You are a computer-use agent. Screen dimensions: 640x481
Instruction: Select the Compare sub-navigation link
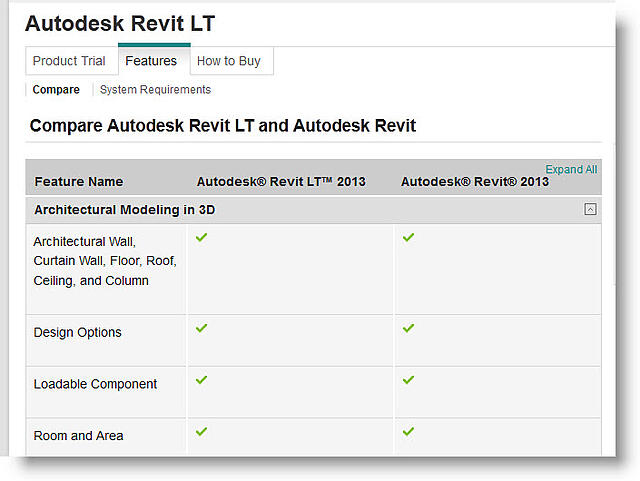56,89
